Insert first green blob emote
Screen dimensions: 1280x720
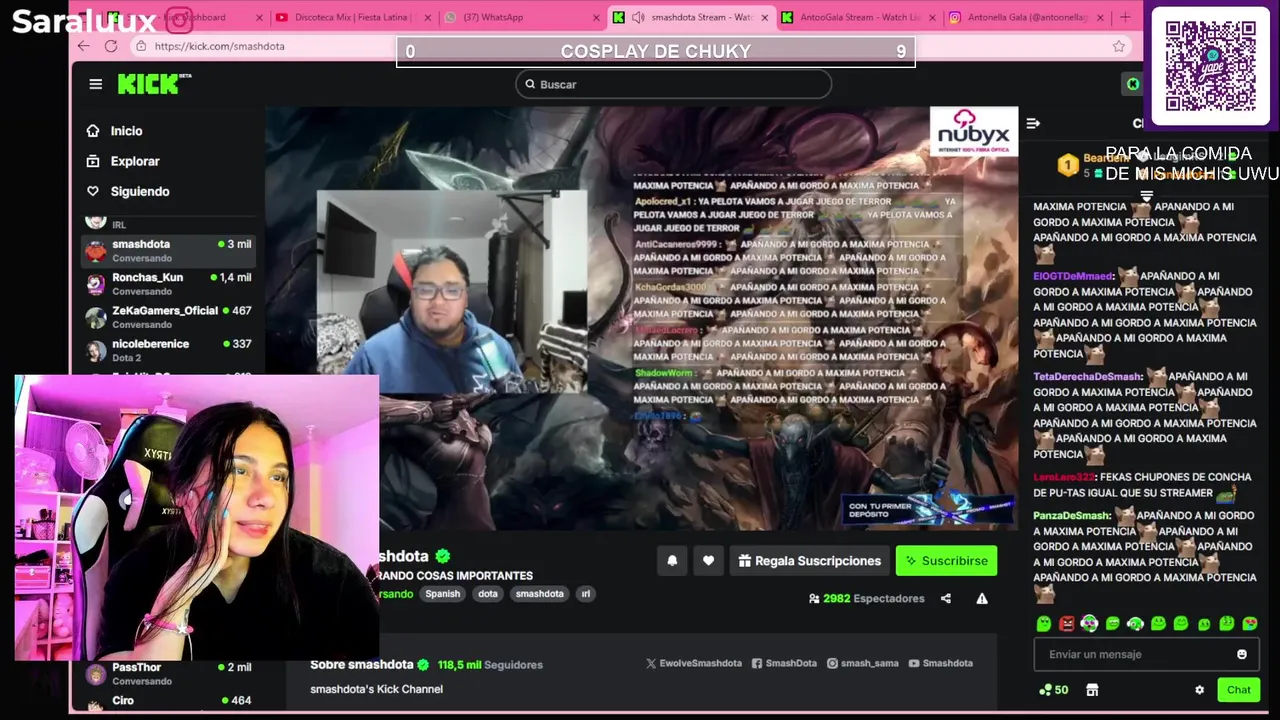pos(1044,624)
